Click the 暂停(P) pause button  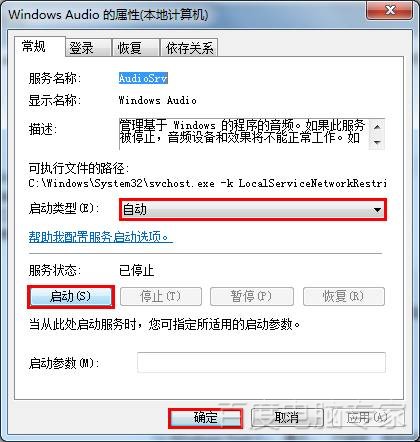(252, 296)
